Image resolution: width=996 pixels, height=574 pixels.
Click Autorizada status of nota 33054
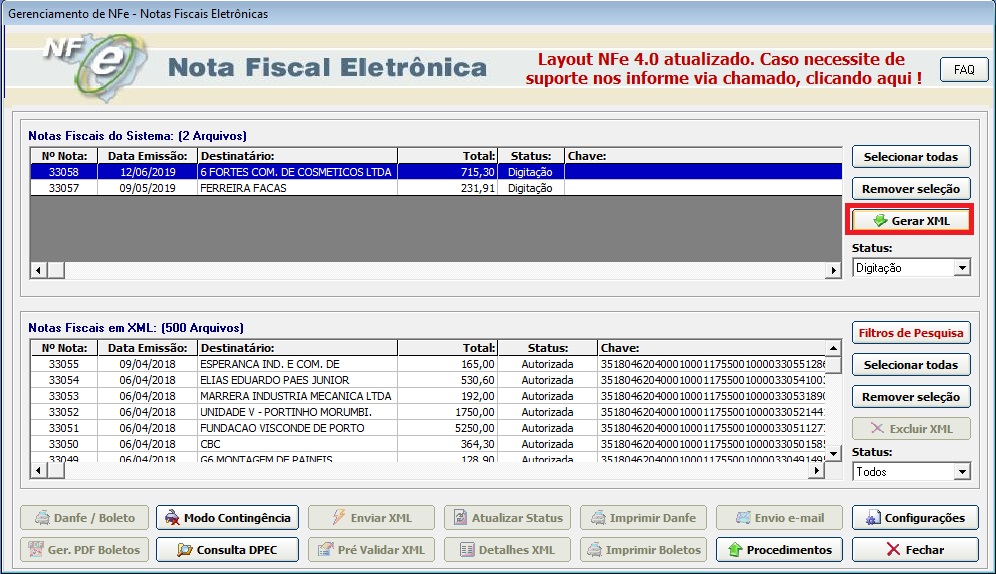548,380
